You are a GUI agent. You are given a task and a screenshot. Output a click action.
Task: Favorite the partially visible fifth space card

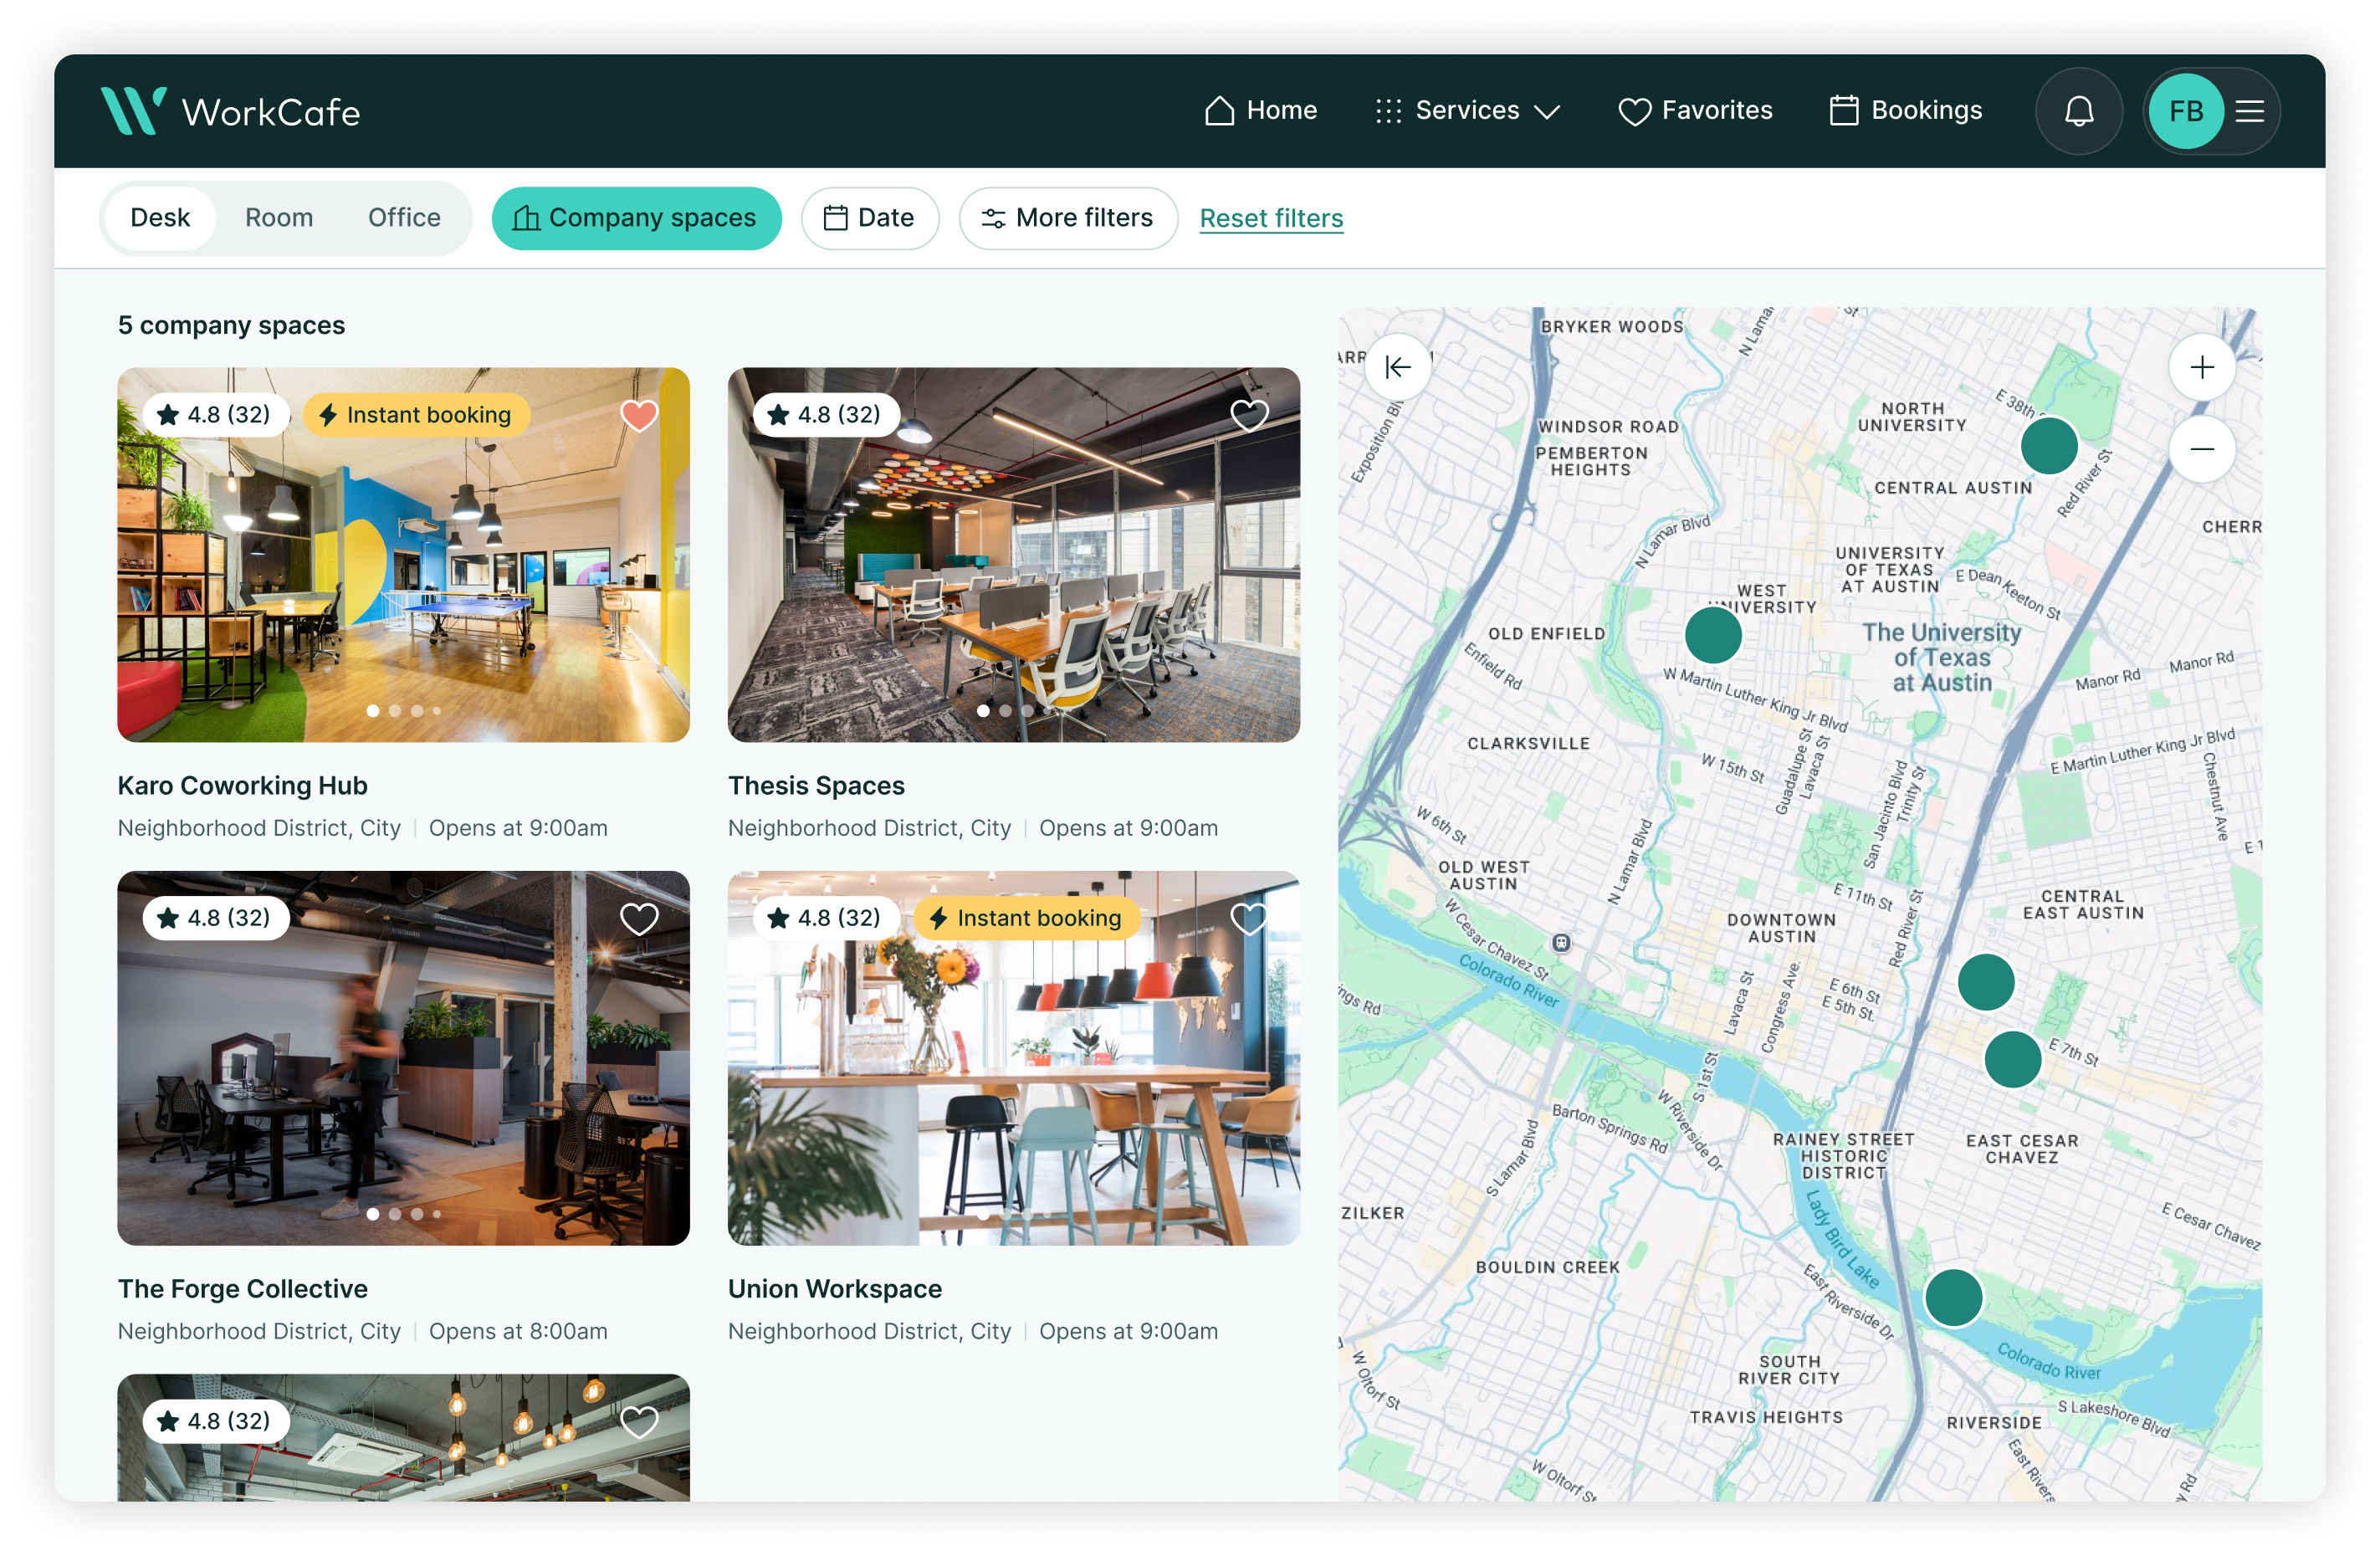[639, 1421]
